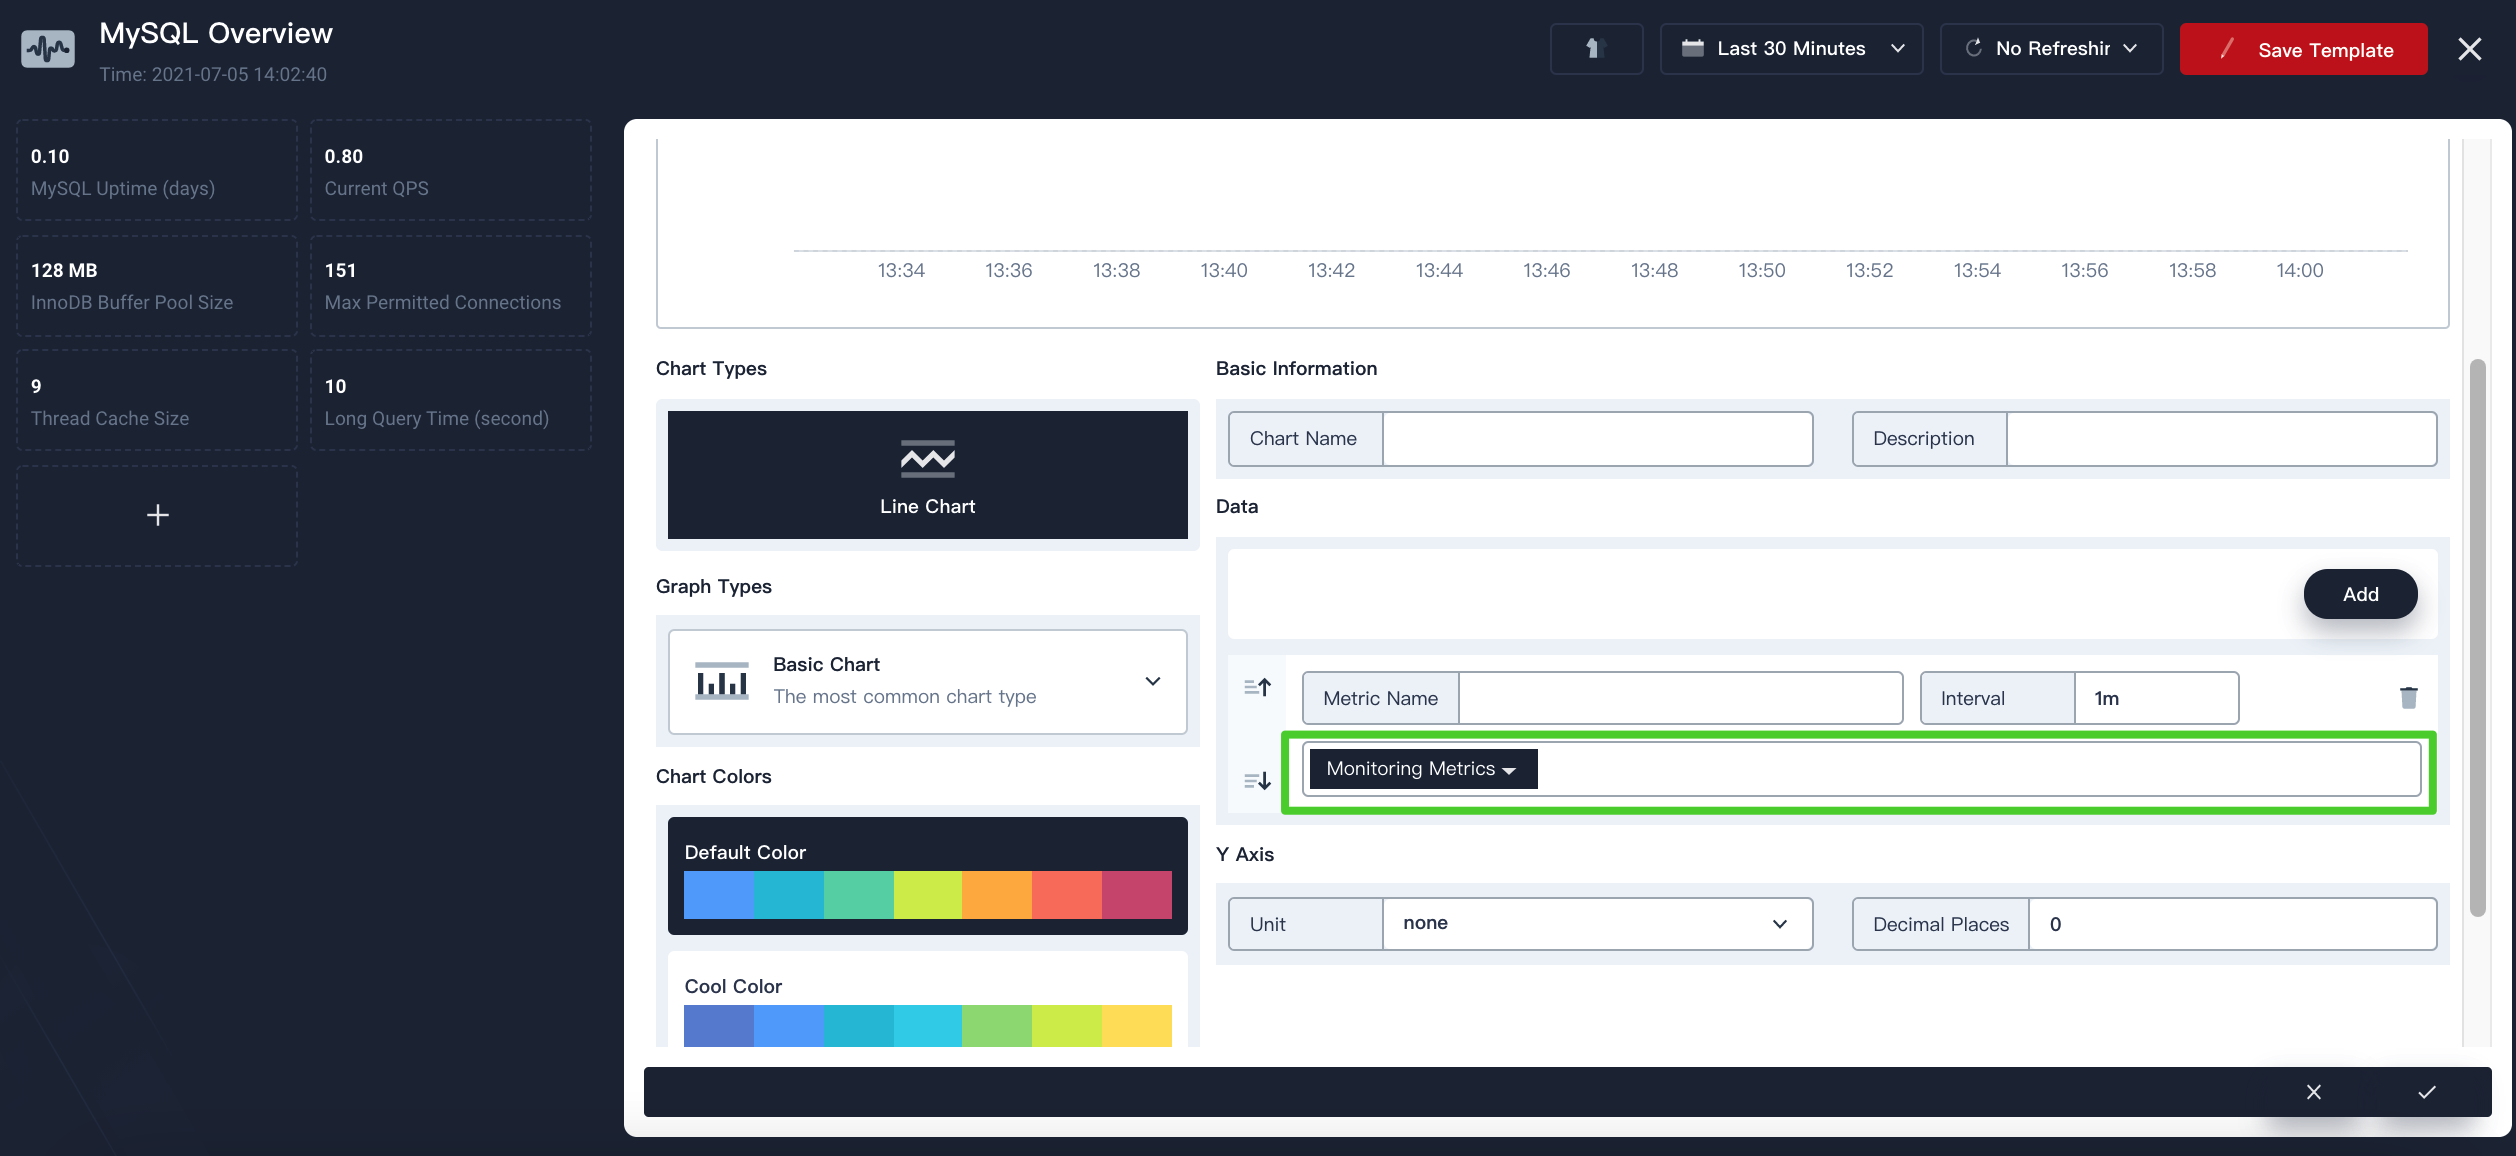Image resolution: width=2516 pixels, height=1156 pixels.
Task: Open the Y Axis Unit dropdown showing none
Action: click(1597, 923)
